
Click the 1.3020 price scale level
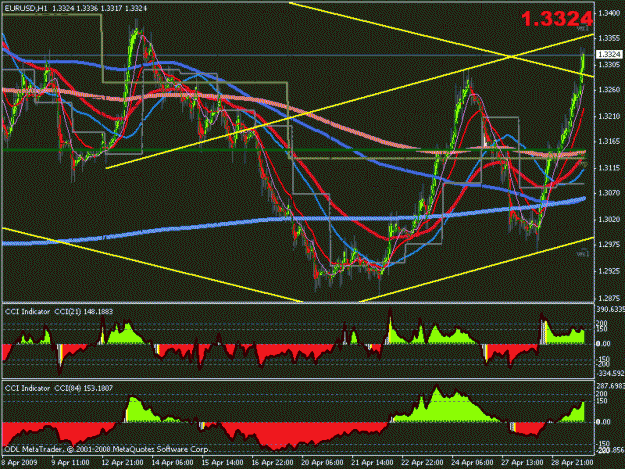(x=609, y=220)
